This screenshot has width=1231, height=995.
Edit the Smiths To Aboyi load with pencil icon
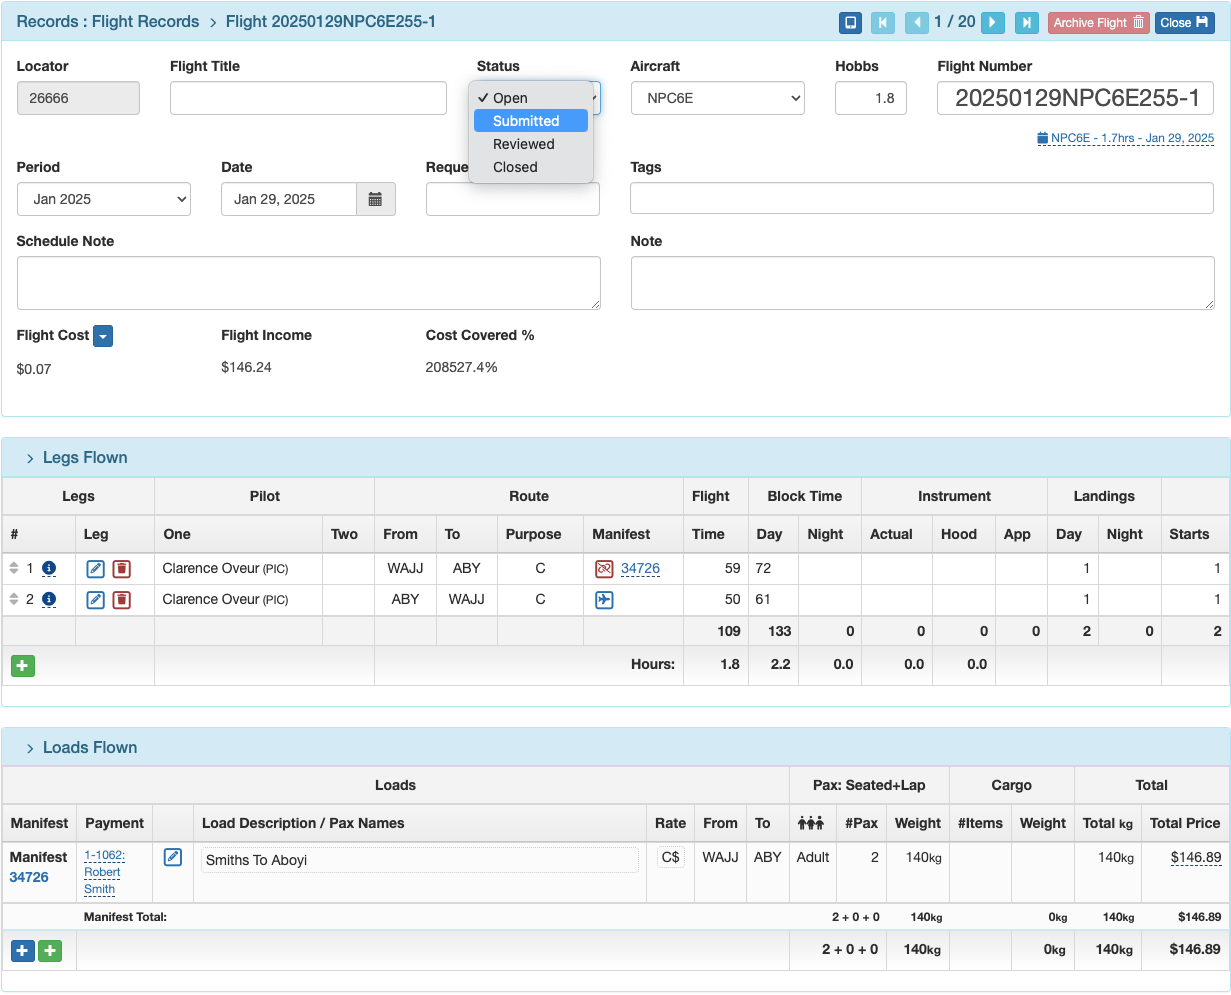pos(172,857)
